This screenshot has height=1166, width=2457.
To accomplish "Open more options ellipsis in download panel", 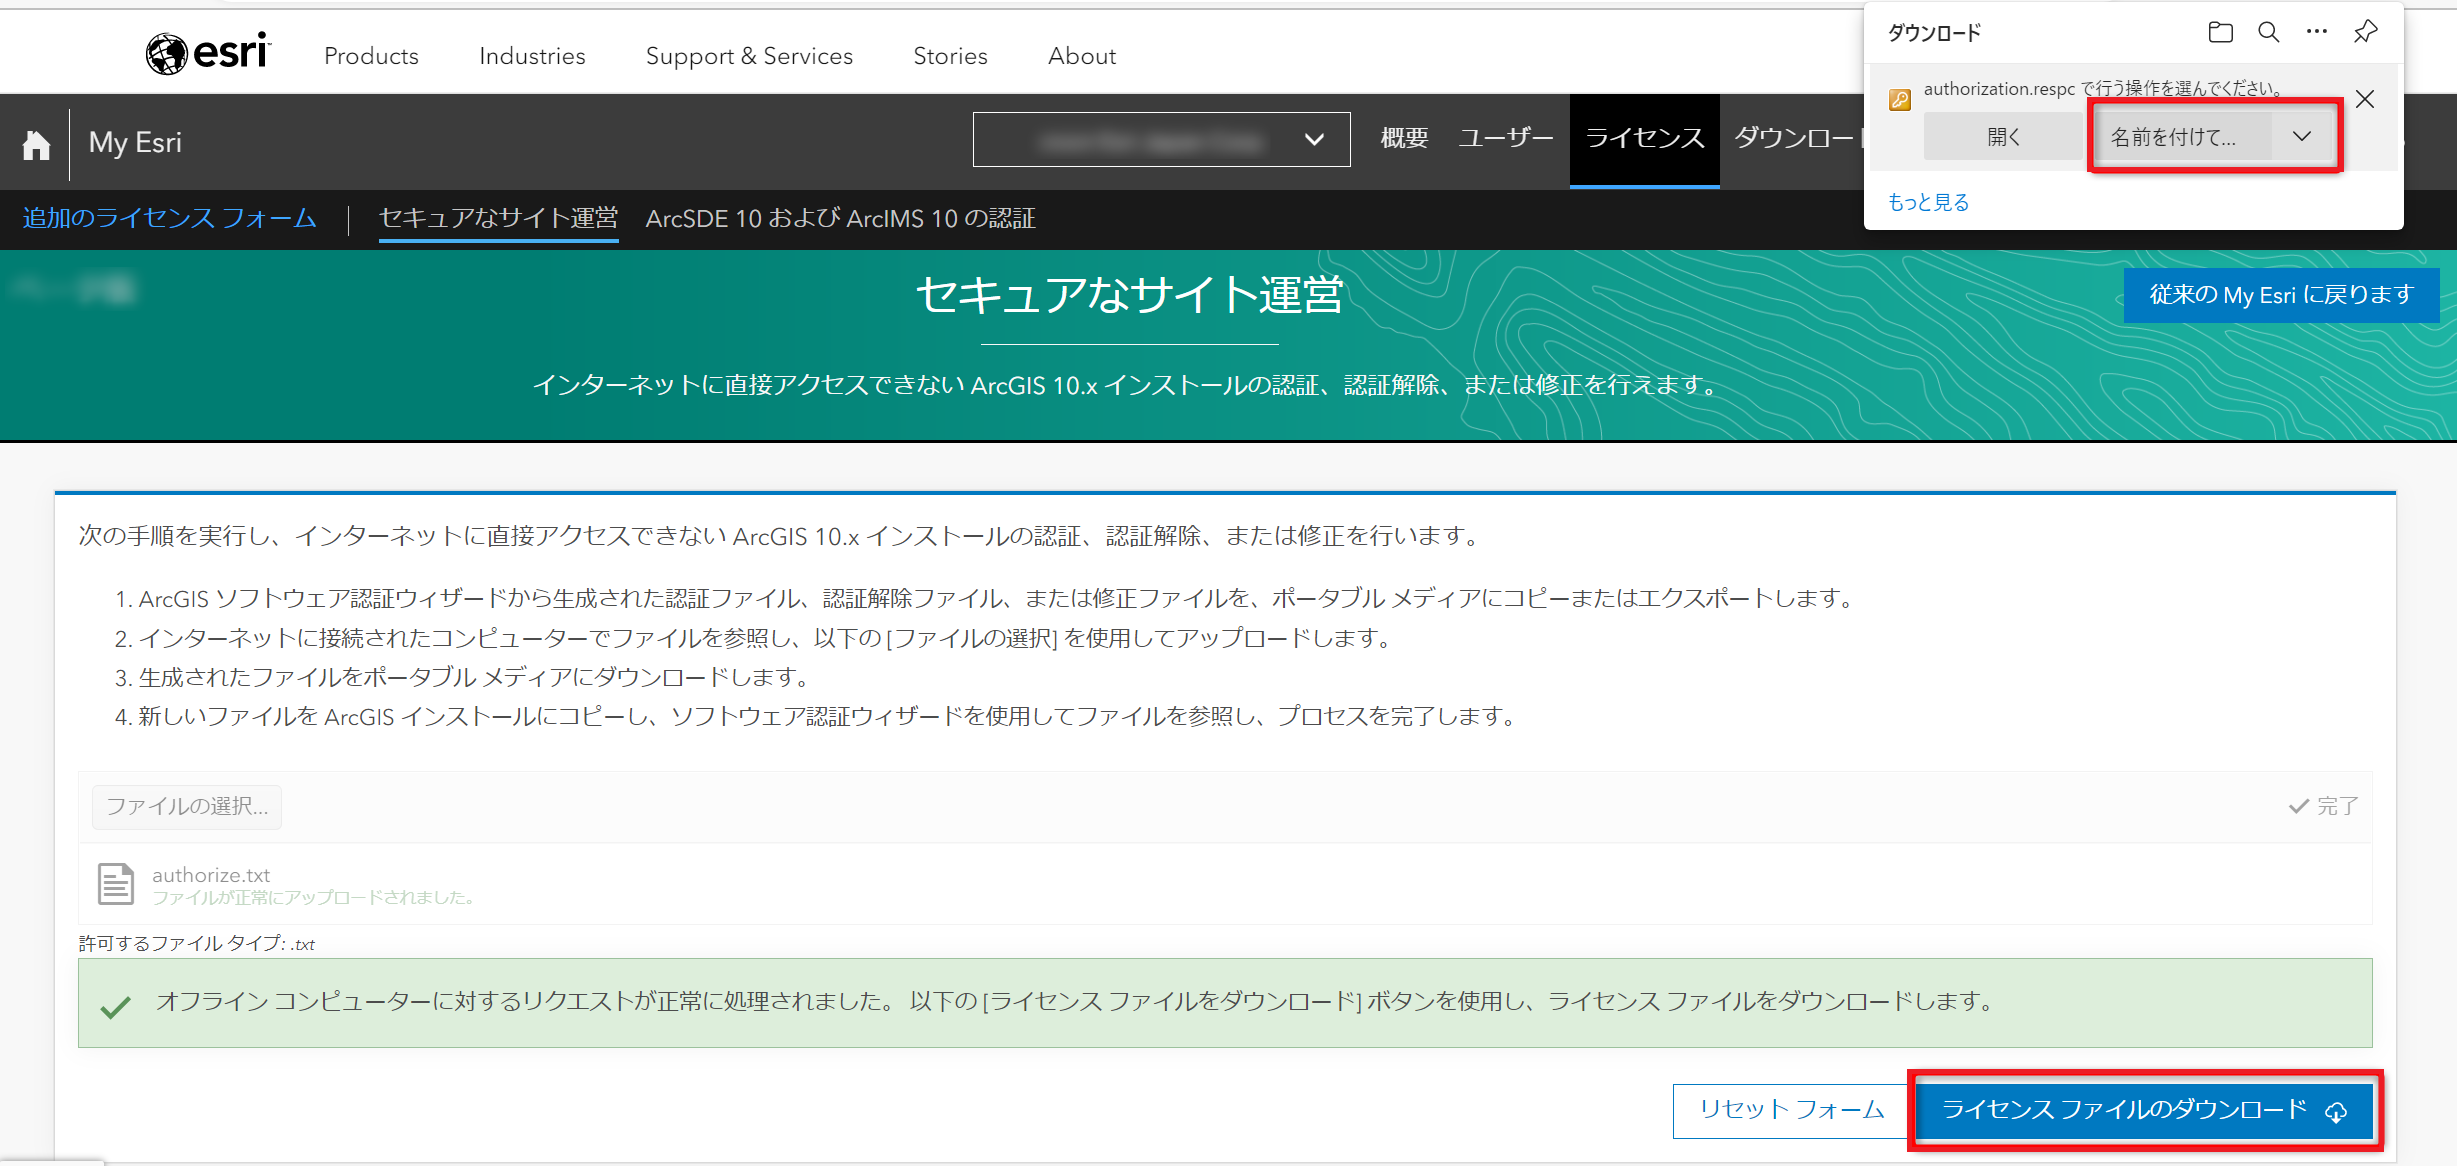I will click(2316, 32).
